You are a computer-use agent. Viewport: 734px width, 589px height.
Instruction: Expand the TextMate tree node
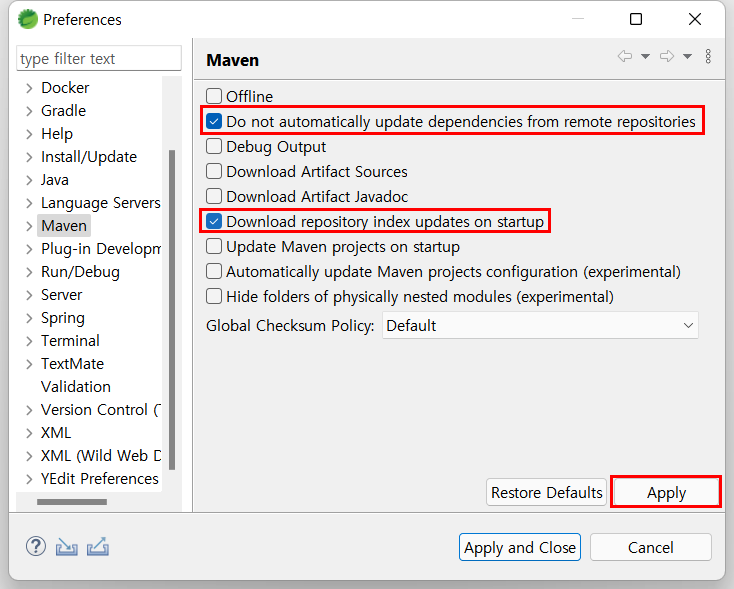click(29, 364)
